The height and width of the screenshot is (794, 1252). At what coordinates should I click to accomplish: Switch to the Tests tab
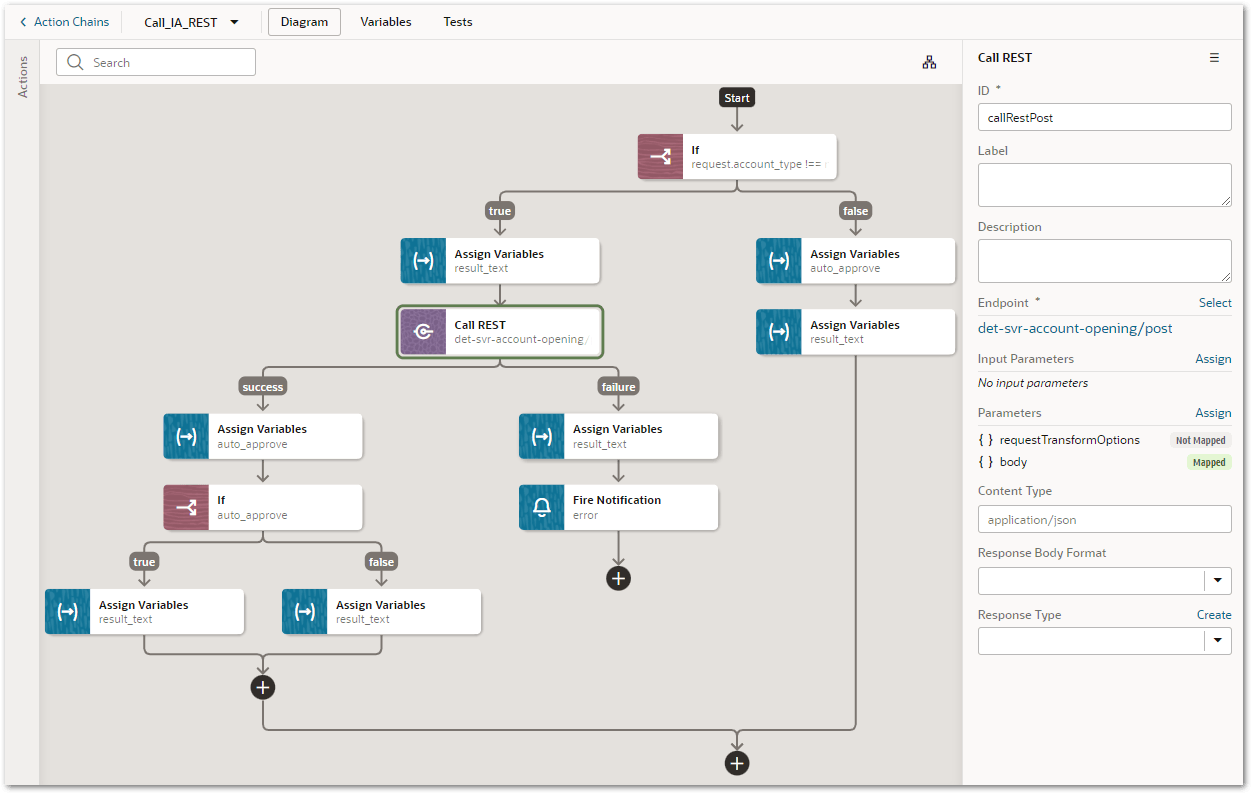click(x=458, y=22)
